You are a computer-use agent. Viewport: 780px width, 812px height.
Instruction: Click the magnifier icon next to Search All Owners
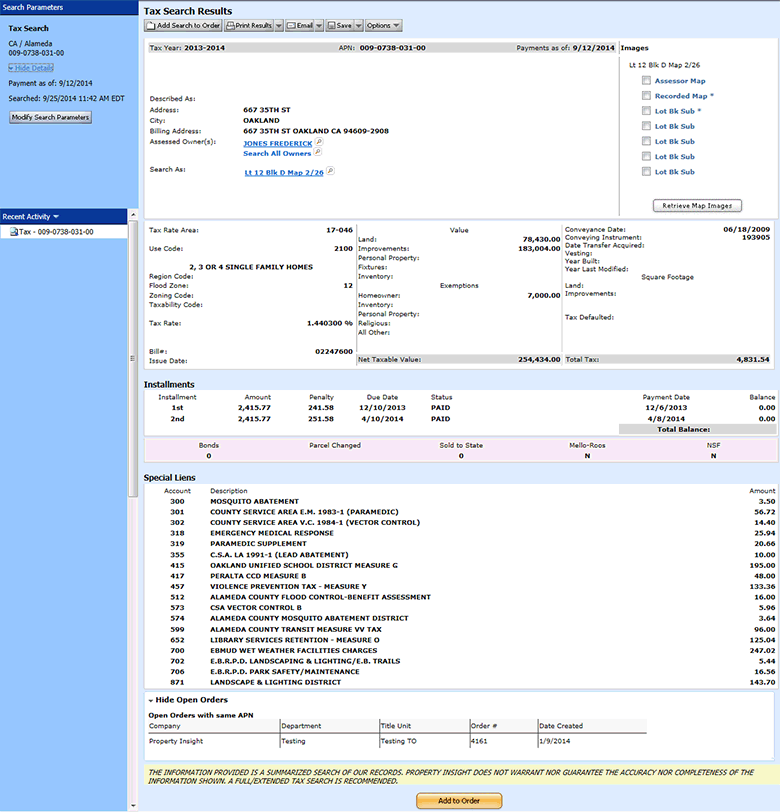(x=318, y=153)
